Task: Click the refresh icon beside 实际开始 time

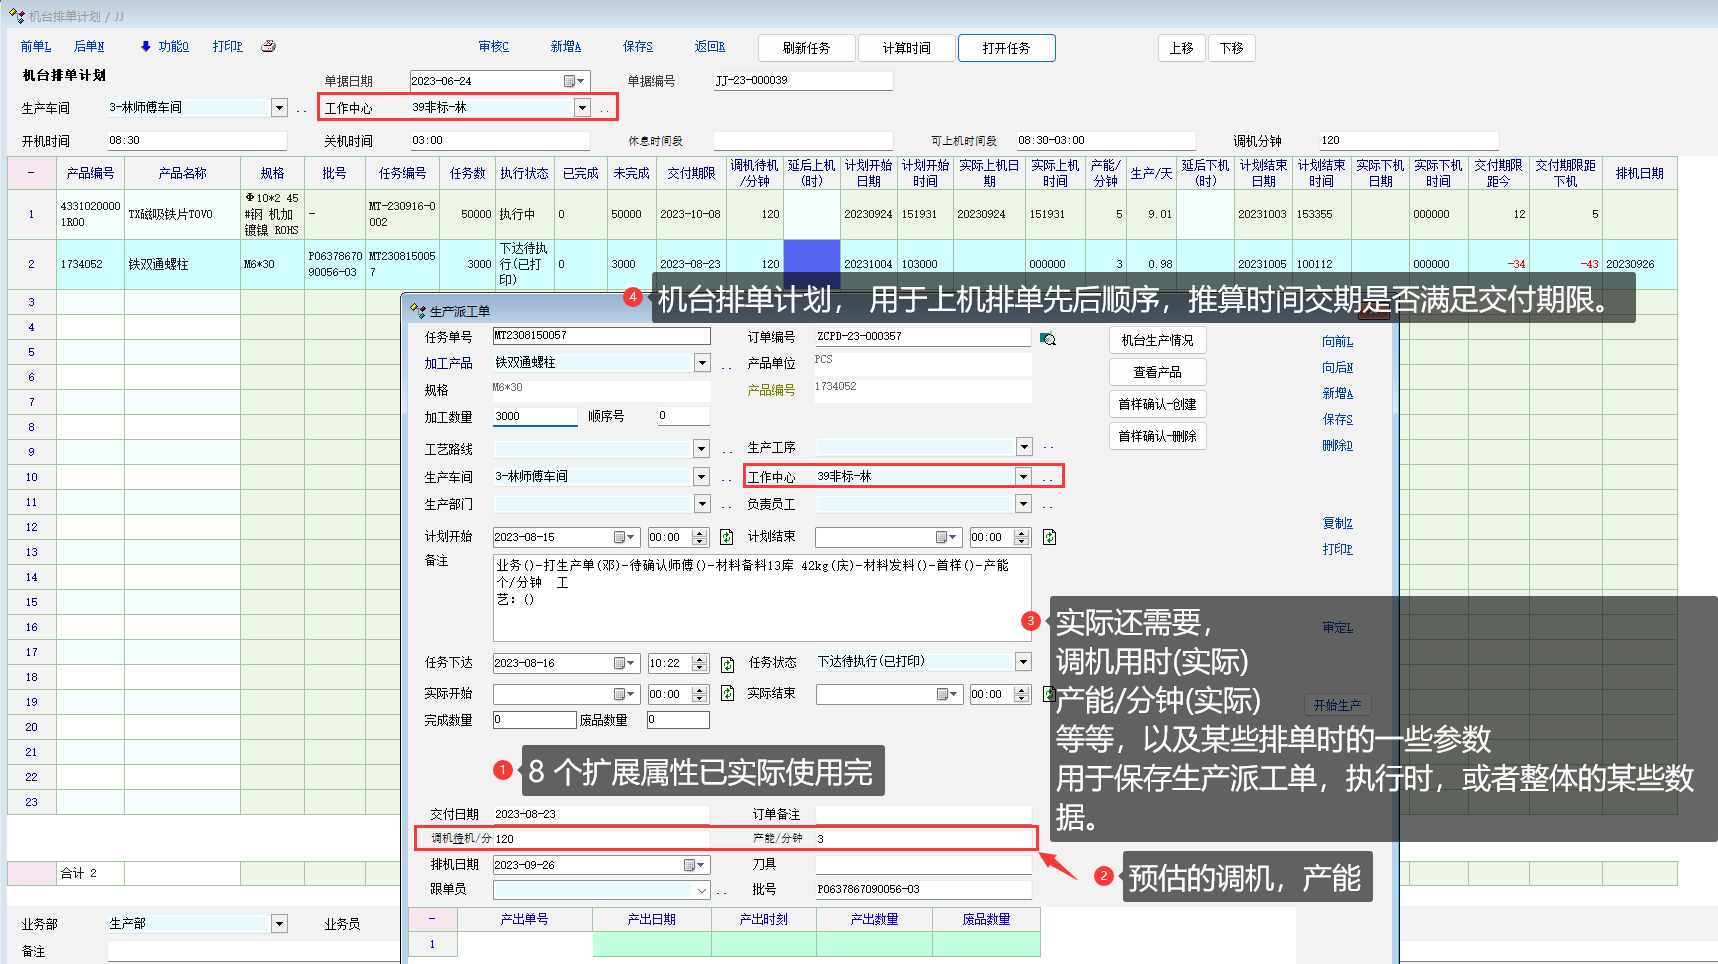Action: pos(727,693)
